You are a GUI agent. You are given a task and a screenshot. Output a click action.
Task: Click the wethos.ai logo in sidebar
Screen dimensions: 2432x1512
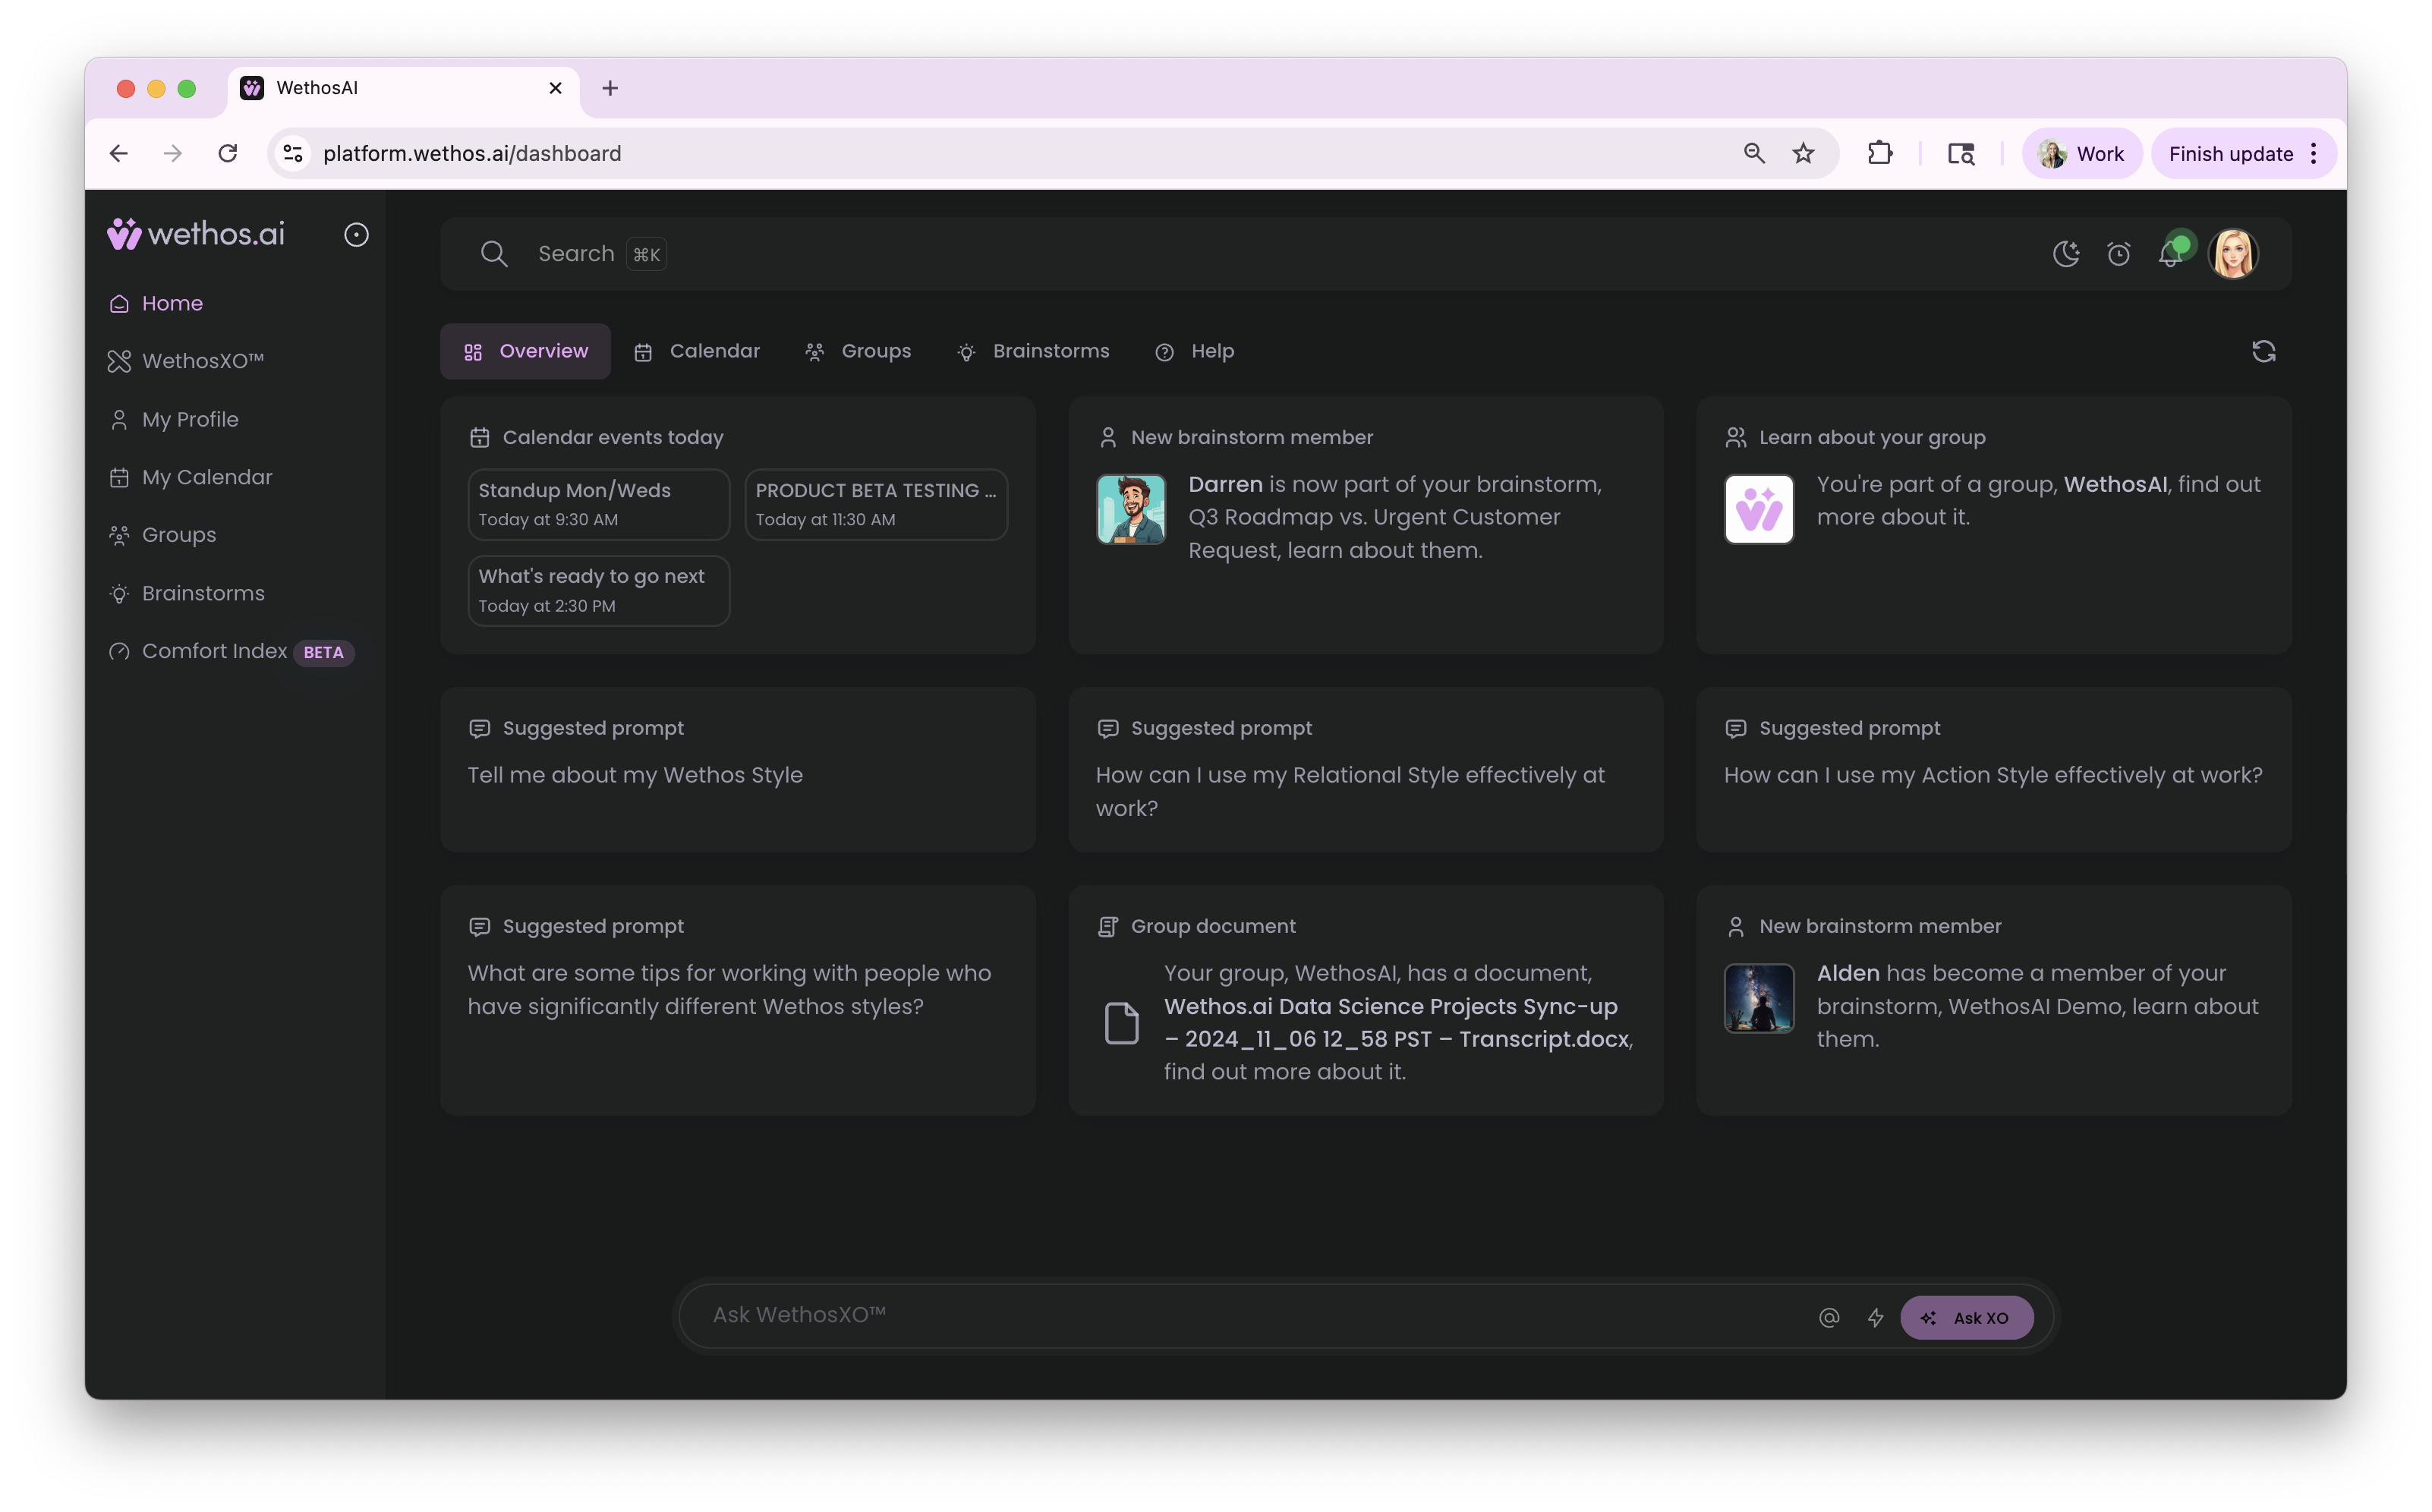coord(196,234)
